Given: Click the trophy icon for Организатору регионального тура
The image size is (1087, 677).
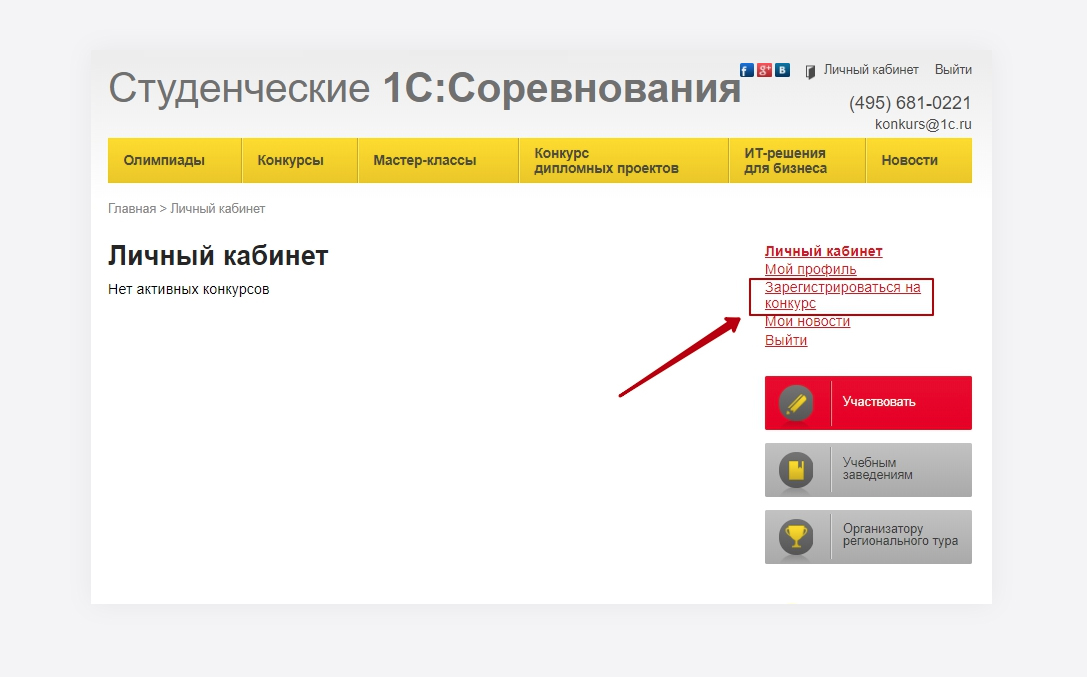Looking at the screenshot, I should coord(796,537).
